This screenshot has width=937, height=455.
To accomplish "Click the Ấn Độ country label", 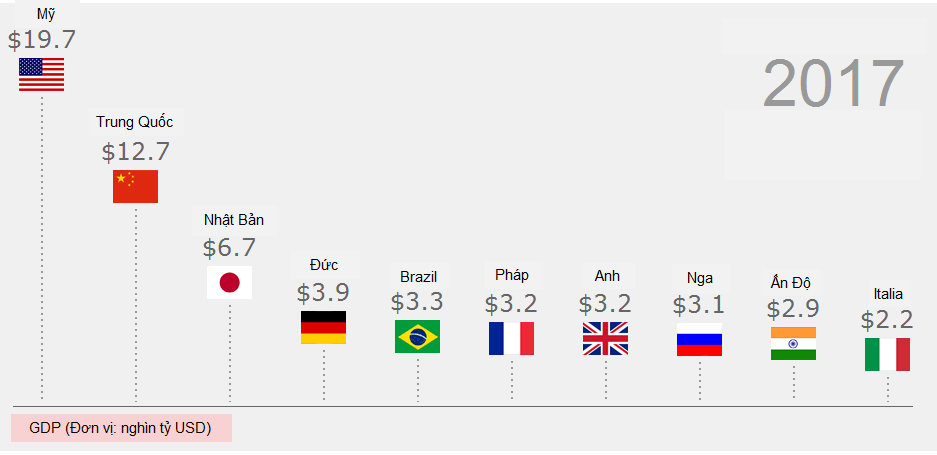I will point(793,280).
